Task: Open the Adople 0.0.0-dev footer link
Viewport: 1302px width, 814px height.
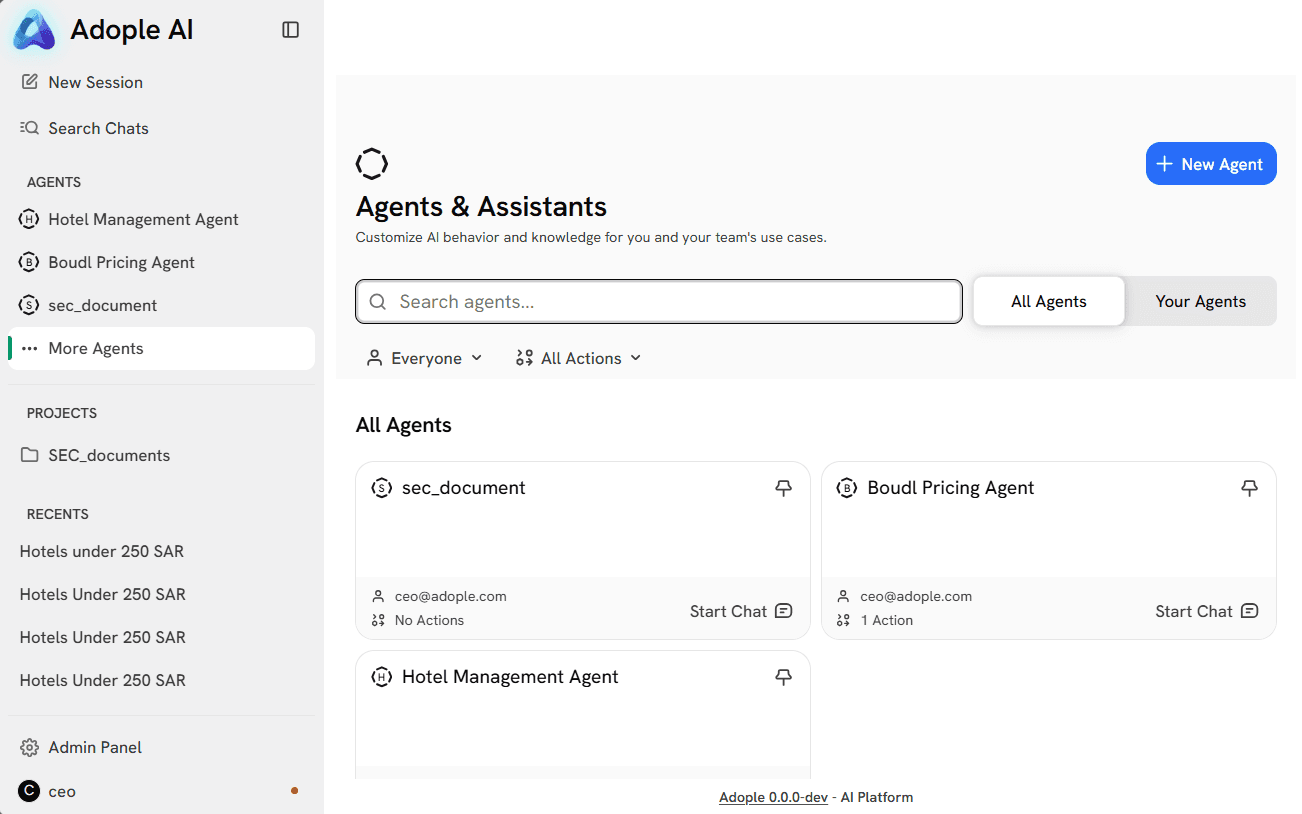Action: pos(773,797)
